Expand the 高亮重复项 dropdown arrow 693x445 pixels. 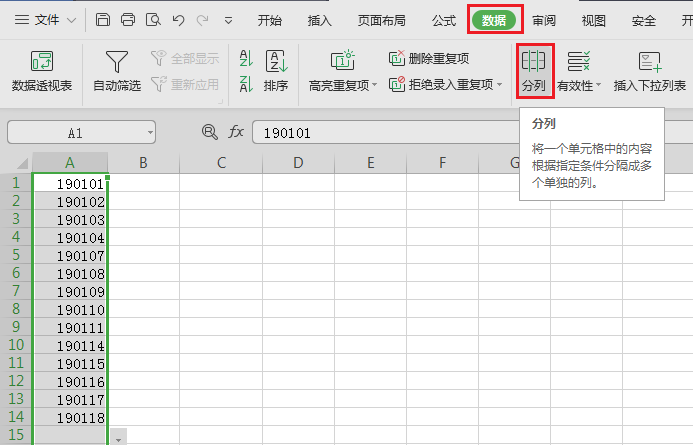click(x=374, y=85)
